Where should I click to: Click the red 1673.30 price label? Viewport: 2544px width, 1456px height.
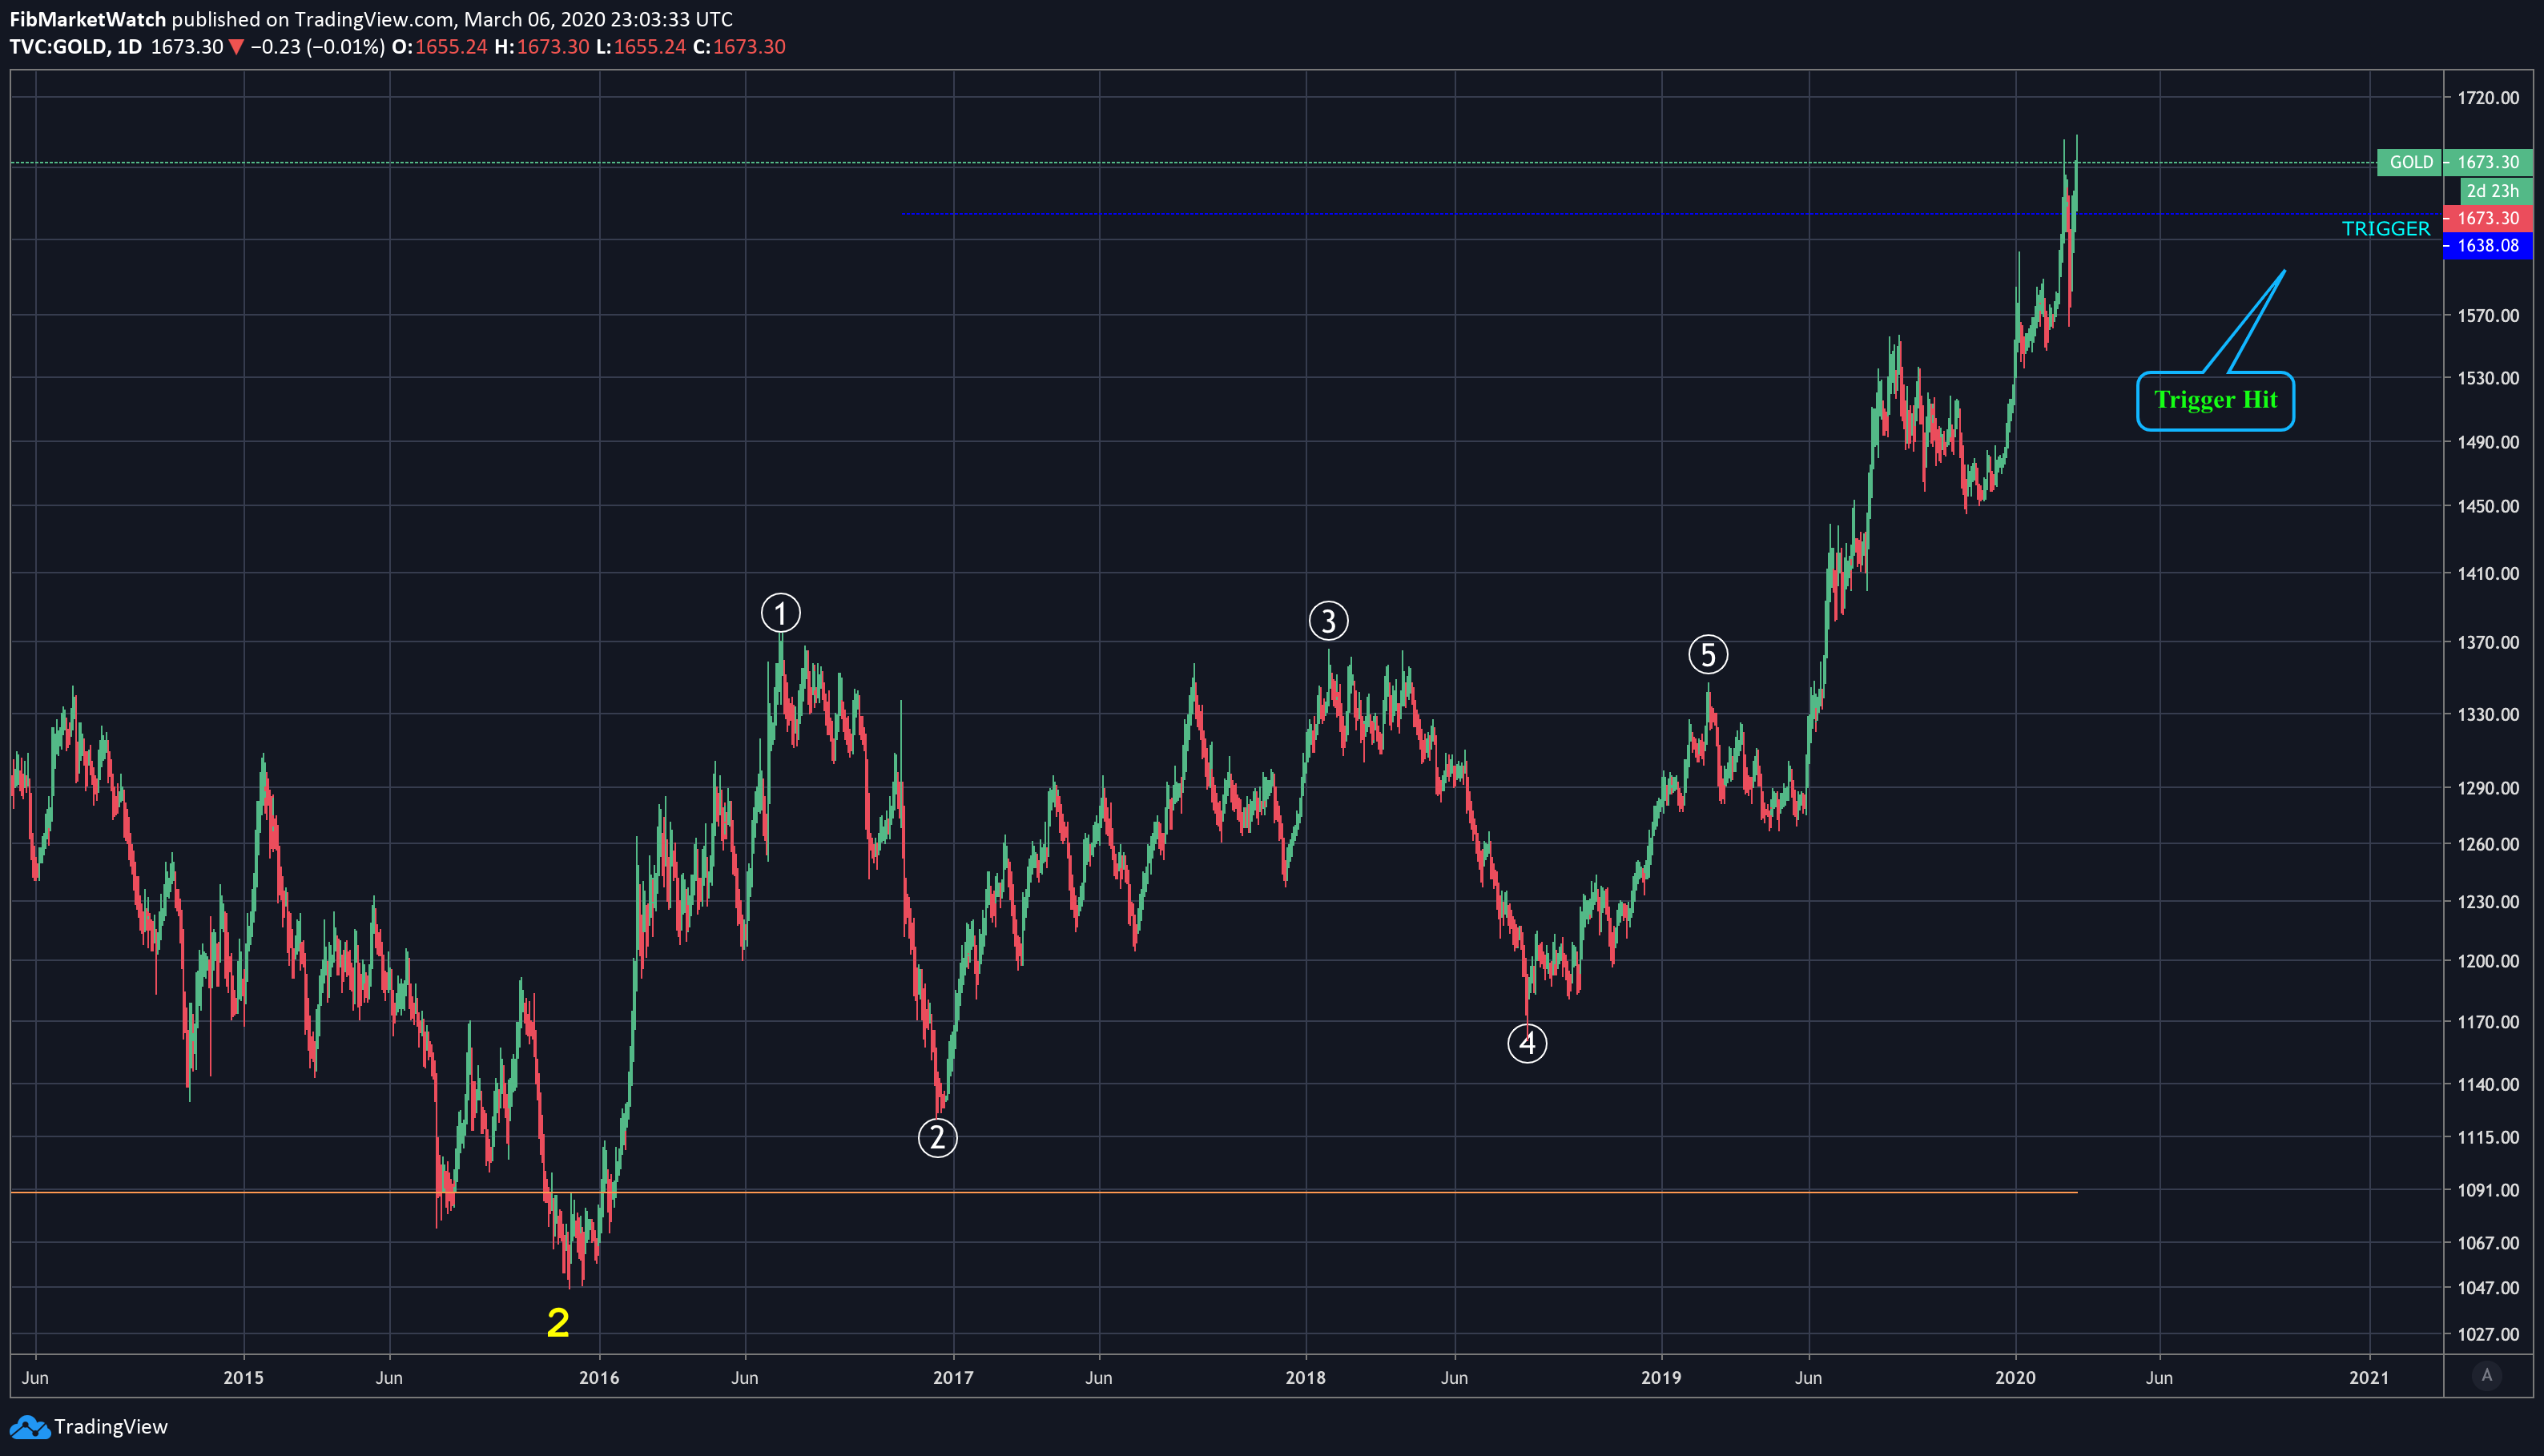pos(2488,218)
